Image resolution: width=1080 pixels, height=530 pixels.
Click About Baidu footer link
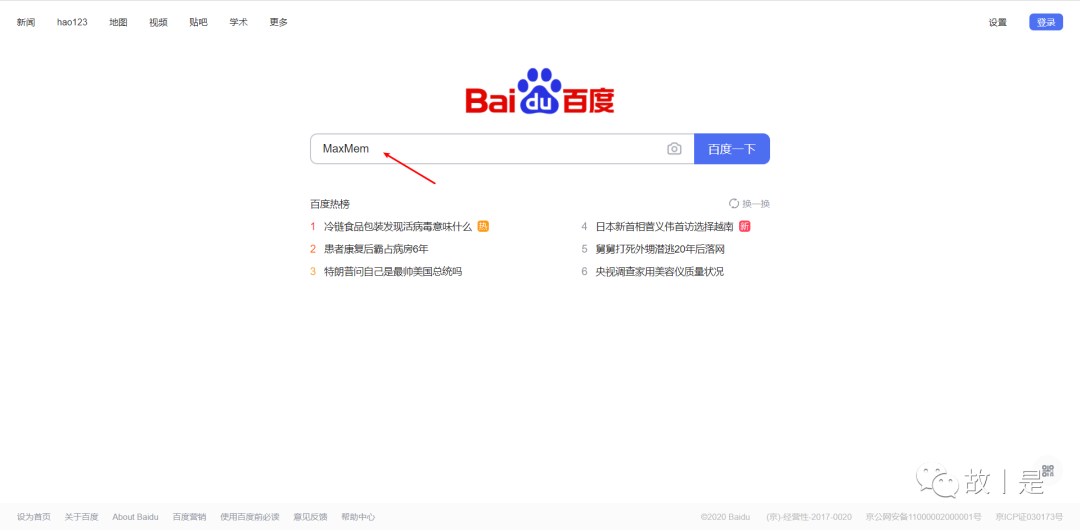point(135,517)
